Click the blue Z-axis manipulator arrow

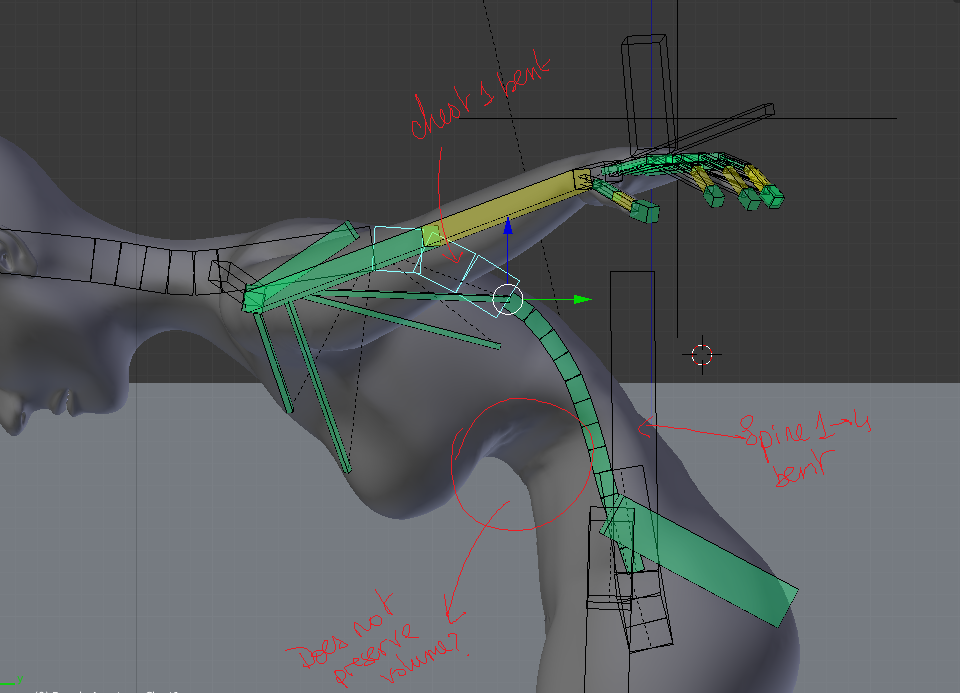(x=508, y=227)
